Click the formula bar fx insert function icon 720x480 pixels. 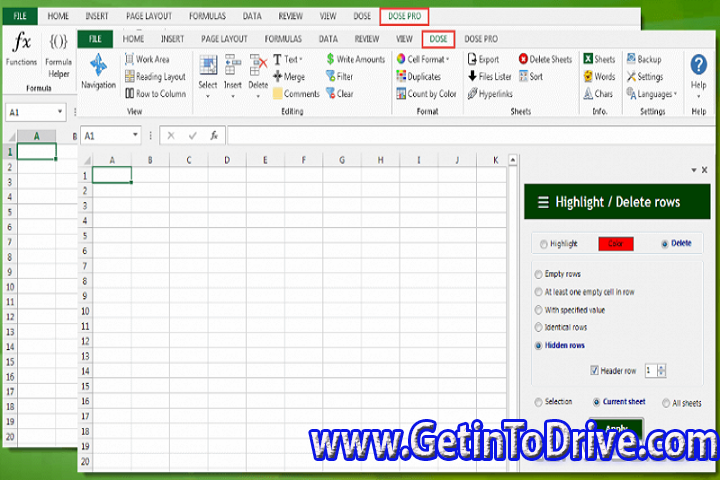(214, 136)
